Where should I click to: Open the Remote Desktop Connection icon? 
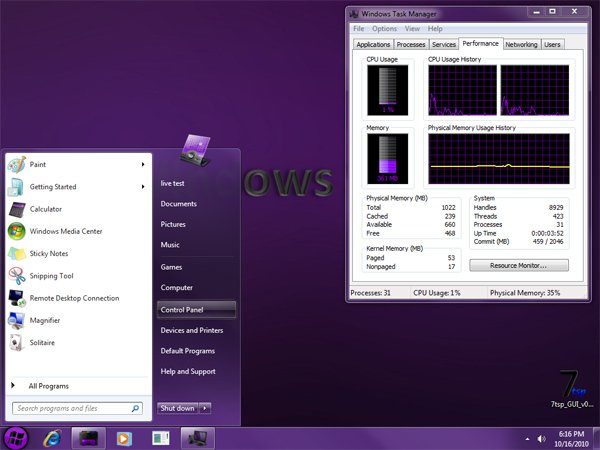click(16, 298)
